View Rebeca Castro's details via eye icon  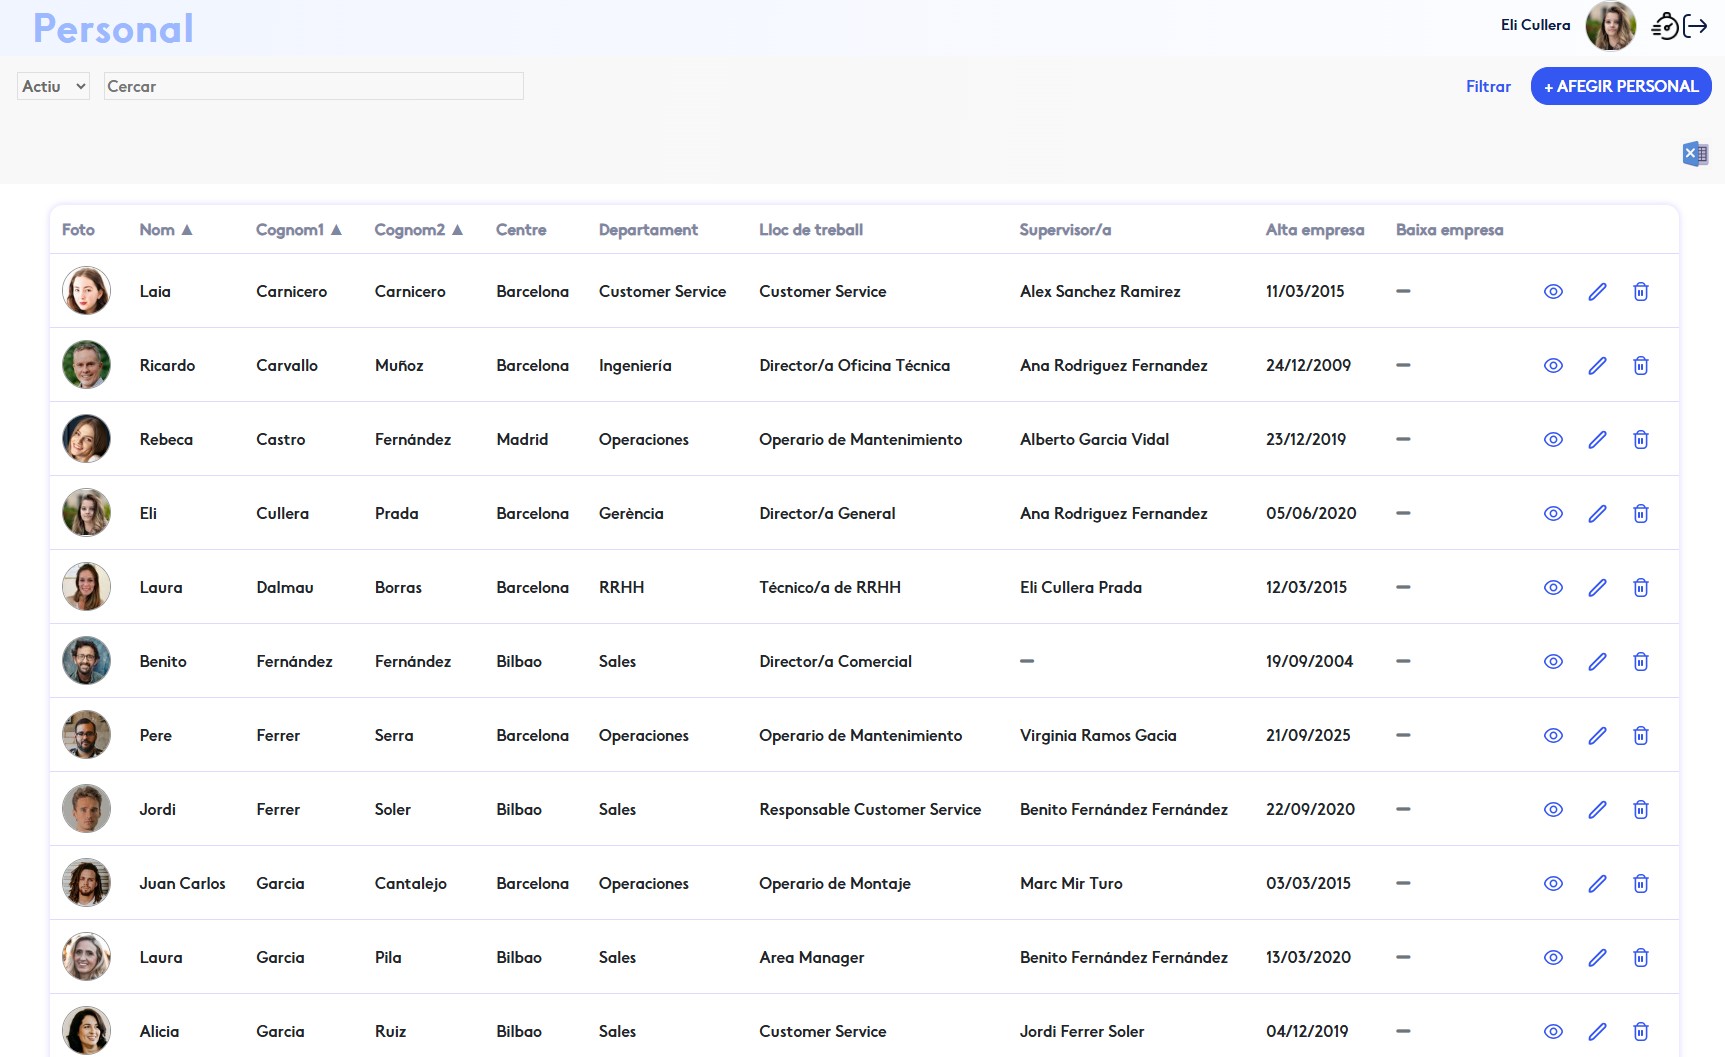pyautogui.click(x=1553, y=440)
